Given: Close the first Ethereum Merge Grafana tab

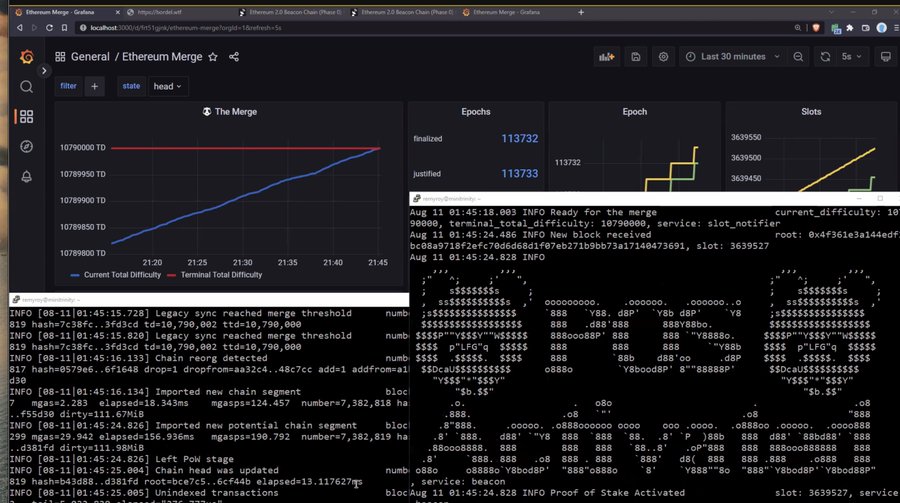Looking at the screenshot, I should coord(118,12).
